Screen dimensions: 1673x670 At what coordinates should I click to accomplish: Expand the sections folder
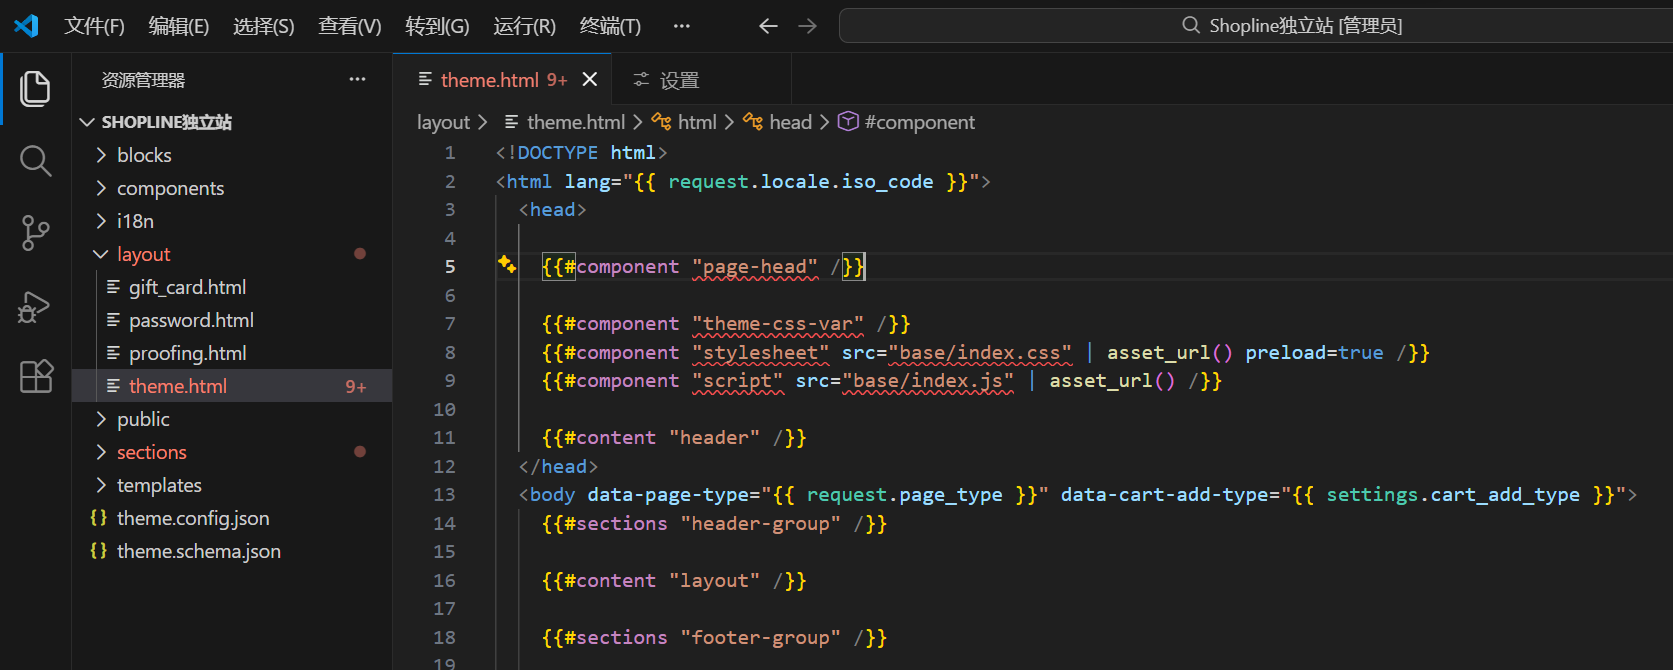(151, 452)
